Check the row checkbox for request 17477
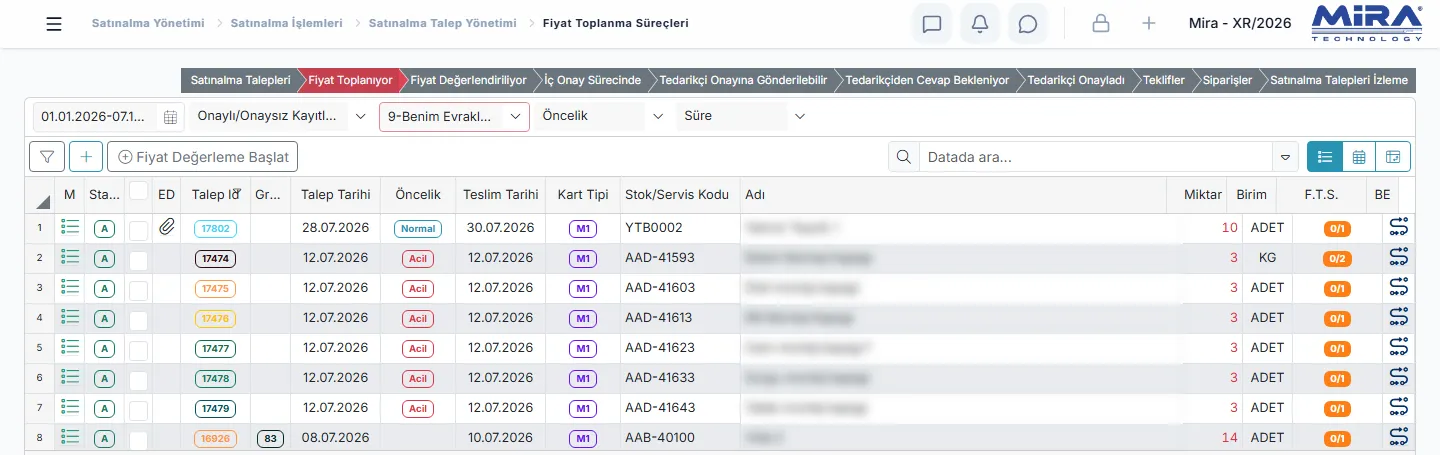 click(x=139, y=350)
